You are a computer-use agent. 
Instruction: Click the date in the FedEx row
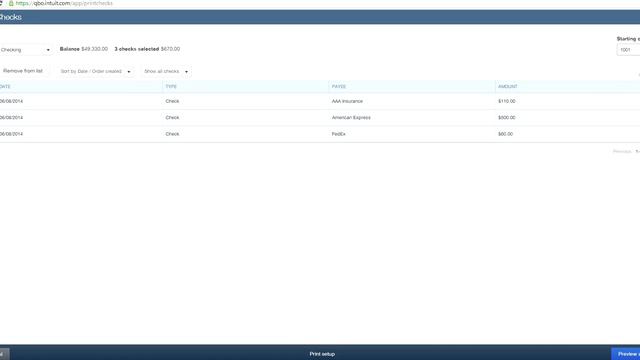click(x=11, y=134)
